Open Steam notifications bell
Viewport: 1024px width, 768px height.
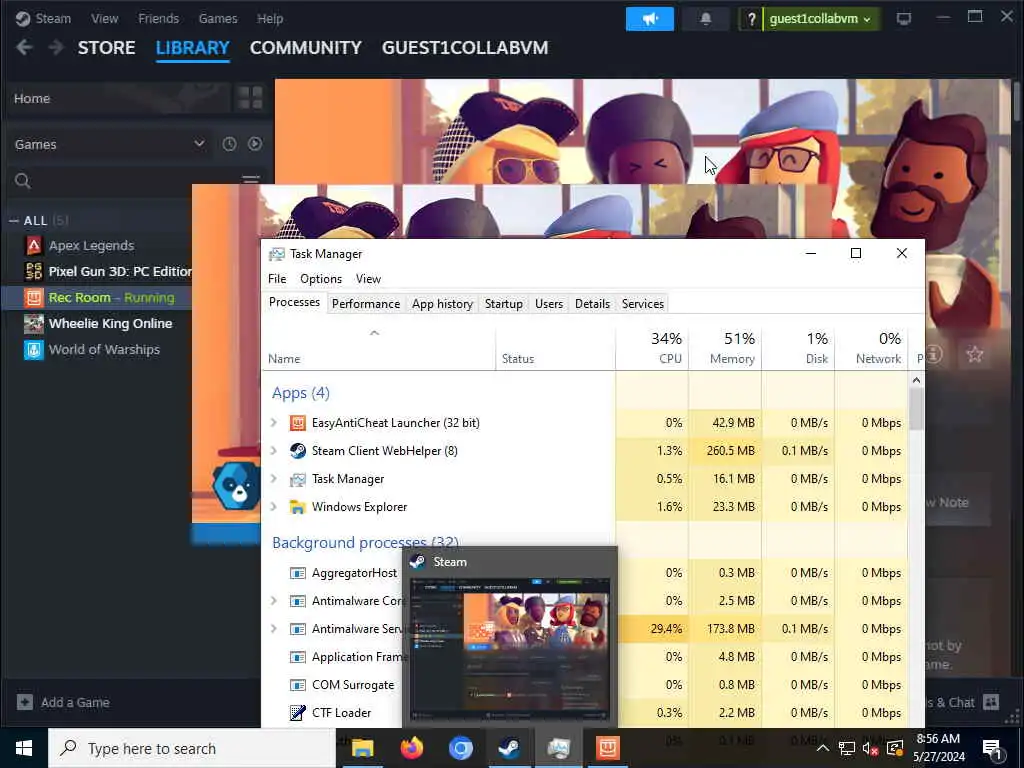(705, 19)
